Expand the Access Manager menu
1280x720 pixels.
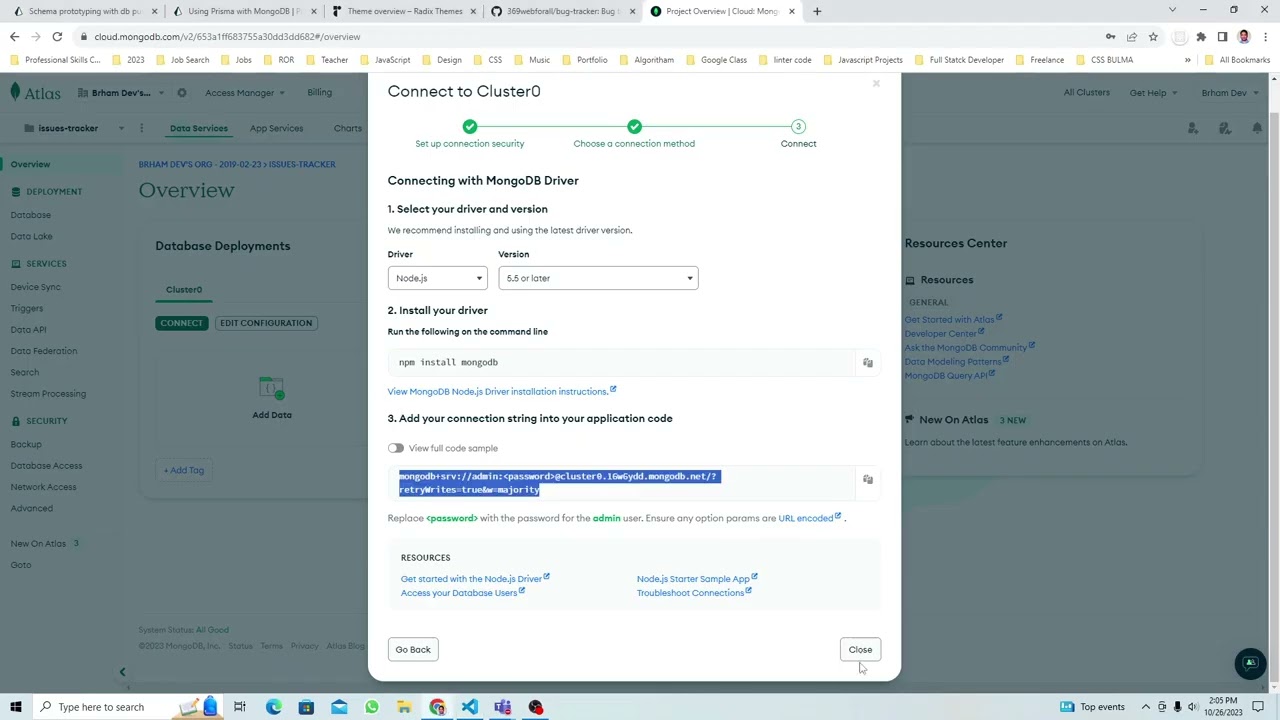tap(245, 93)
